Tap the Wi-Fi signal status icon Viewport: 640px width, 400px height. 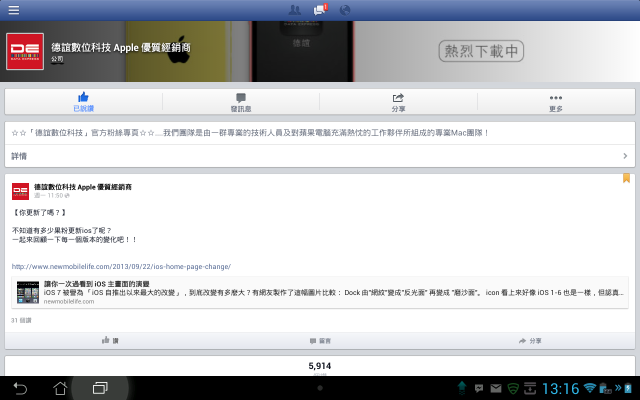pyautogui.click(x=589, y=388)
